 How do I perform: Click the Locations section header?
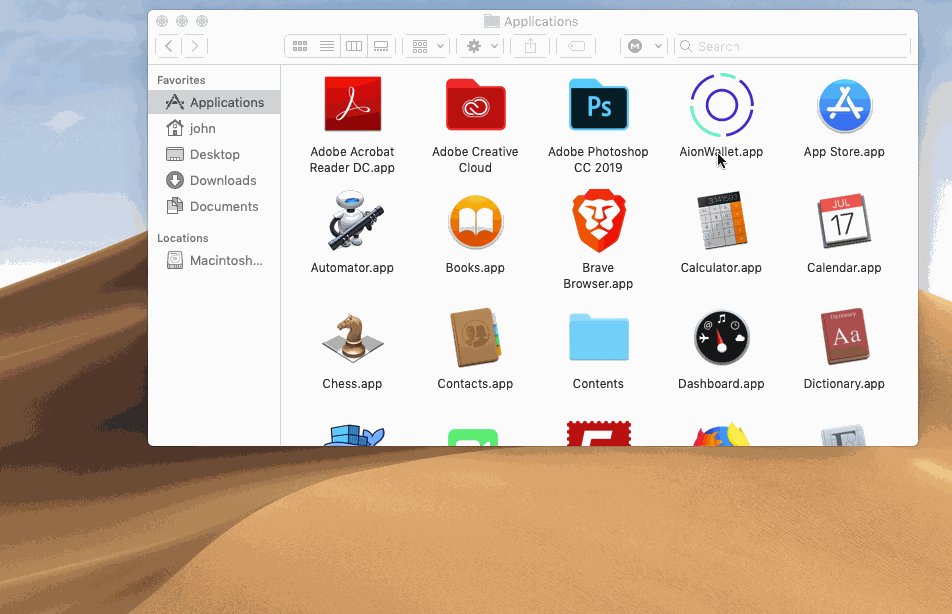tap(183, 238)
